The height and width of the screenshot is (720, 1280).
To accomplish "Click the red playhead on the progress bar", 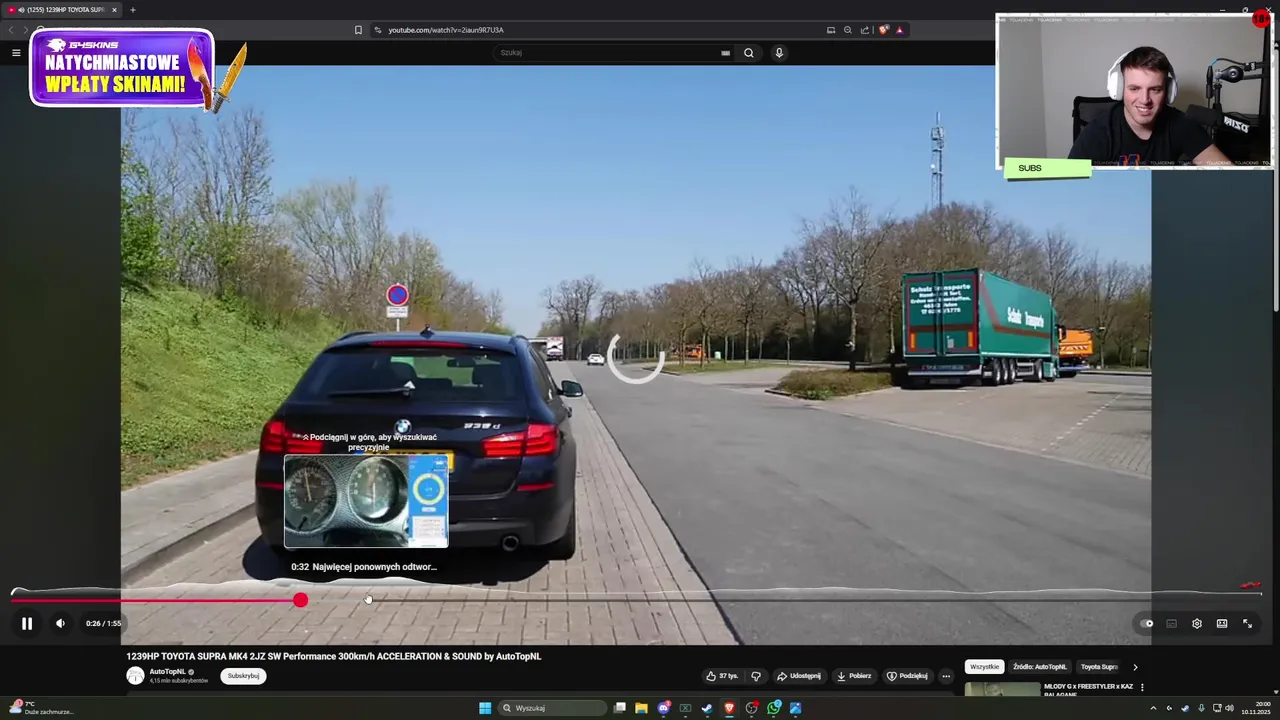I will point(300,600).
